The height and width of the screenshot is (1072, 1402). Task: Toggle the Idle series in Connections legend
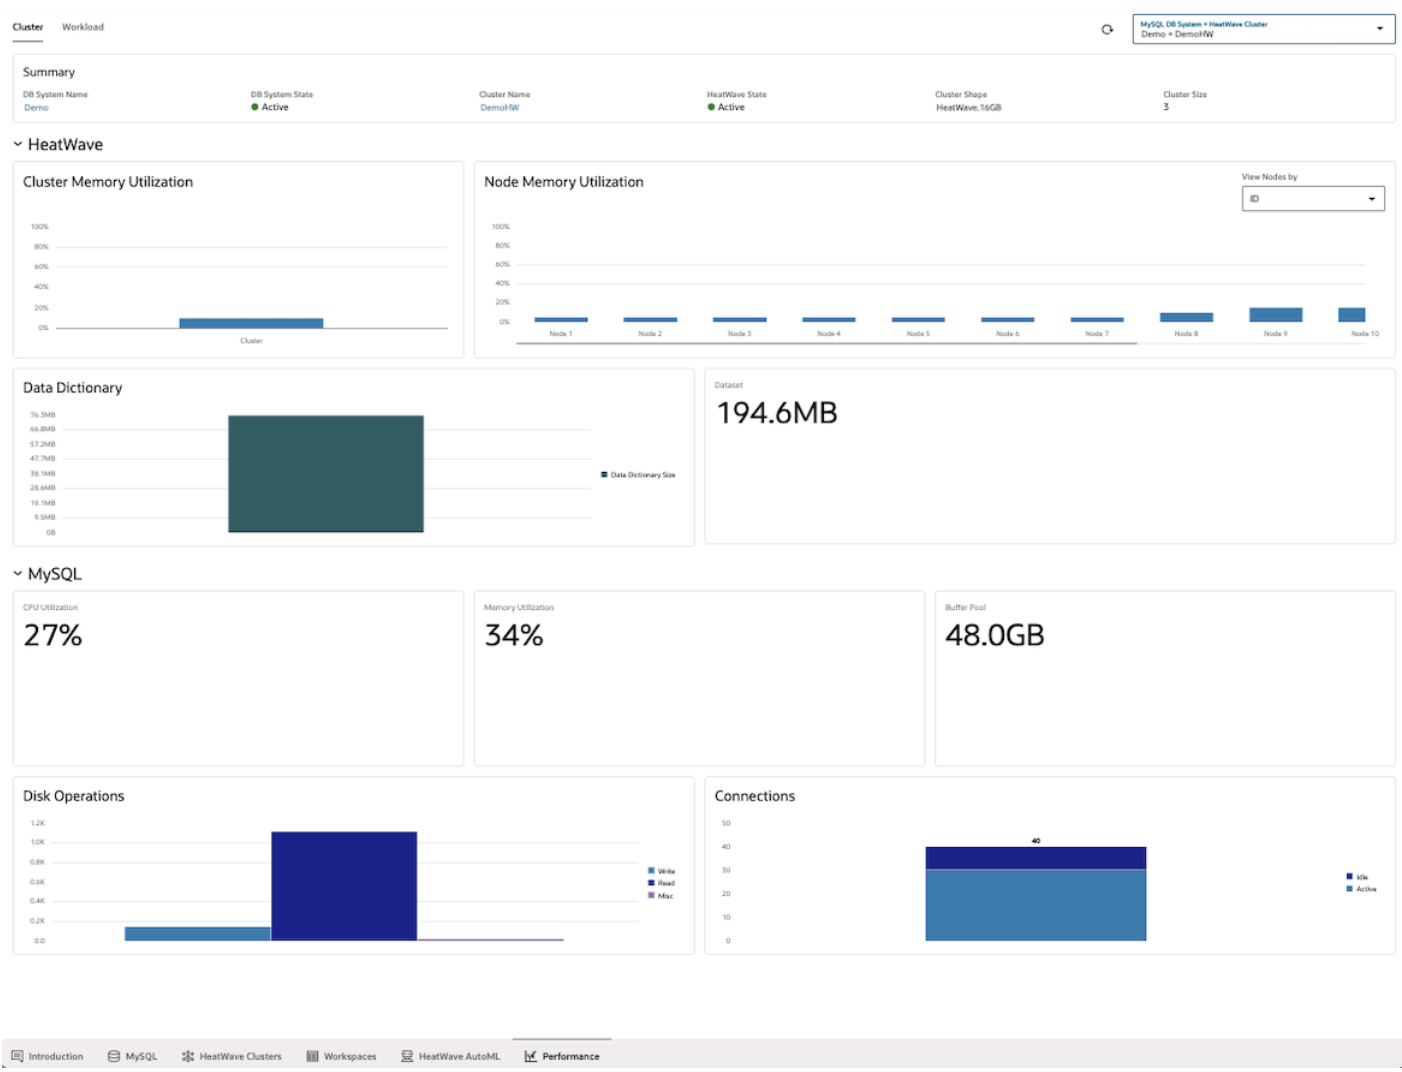click(1357, 877)
